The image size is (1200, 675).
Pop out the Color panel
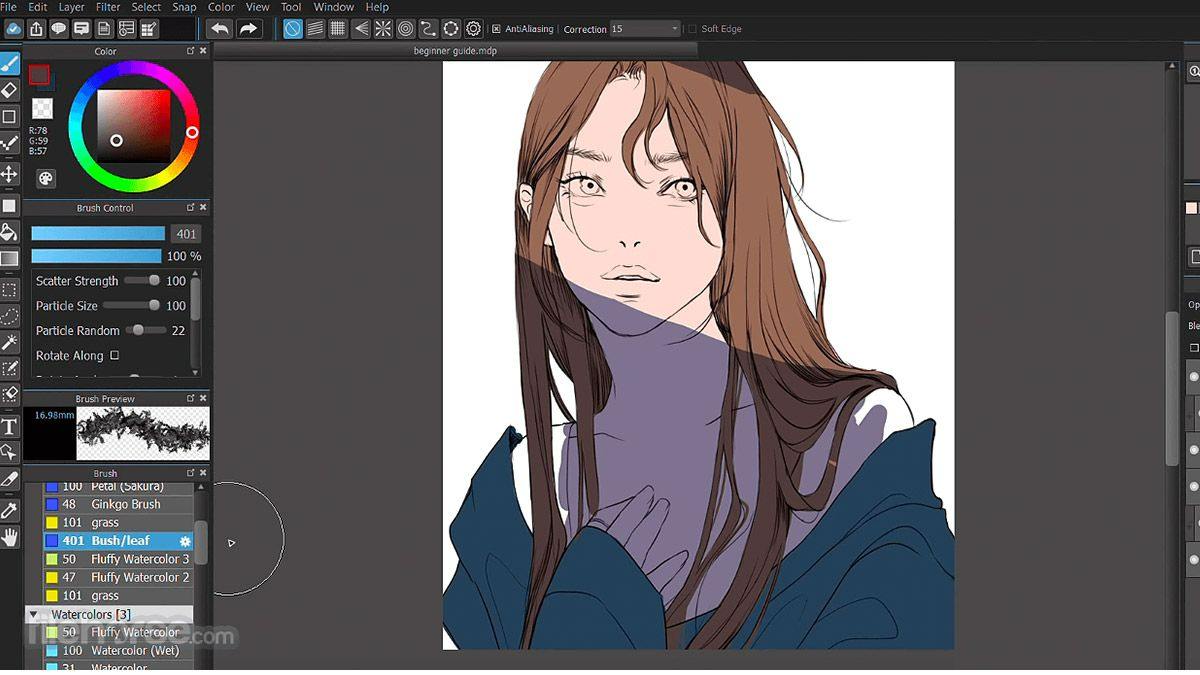click(190, 51)
